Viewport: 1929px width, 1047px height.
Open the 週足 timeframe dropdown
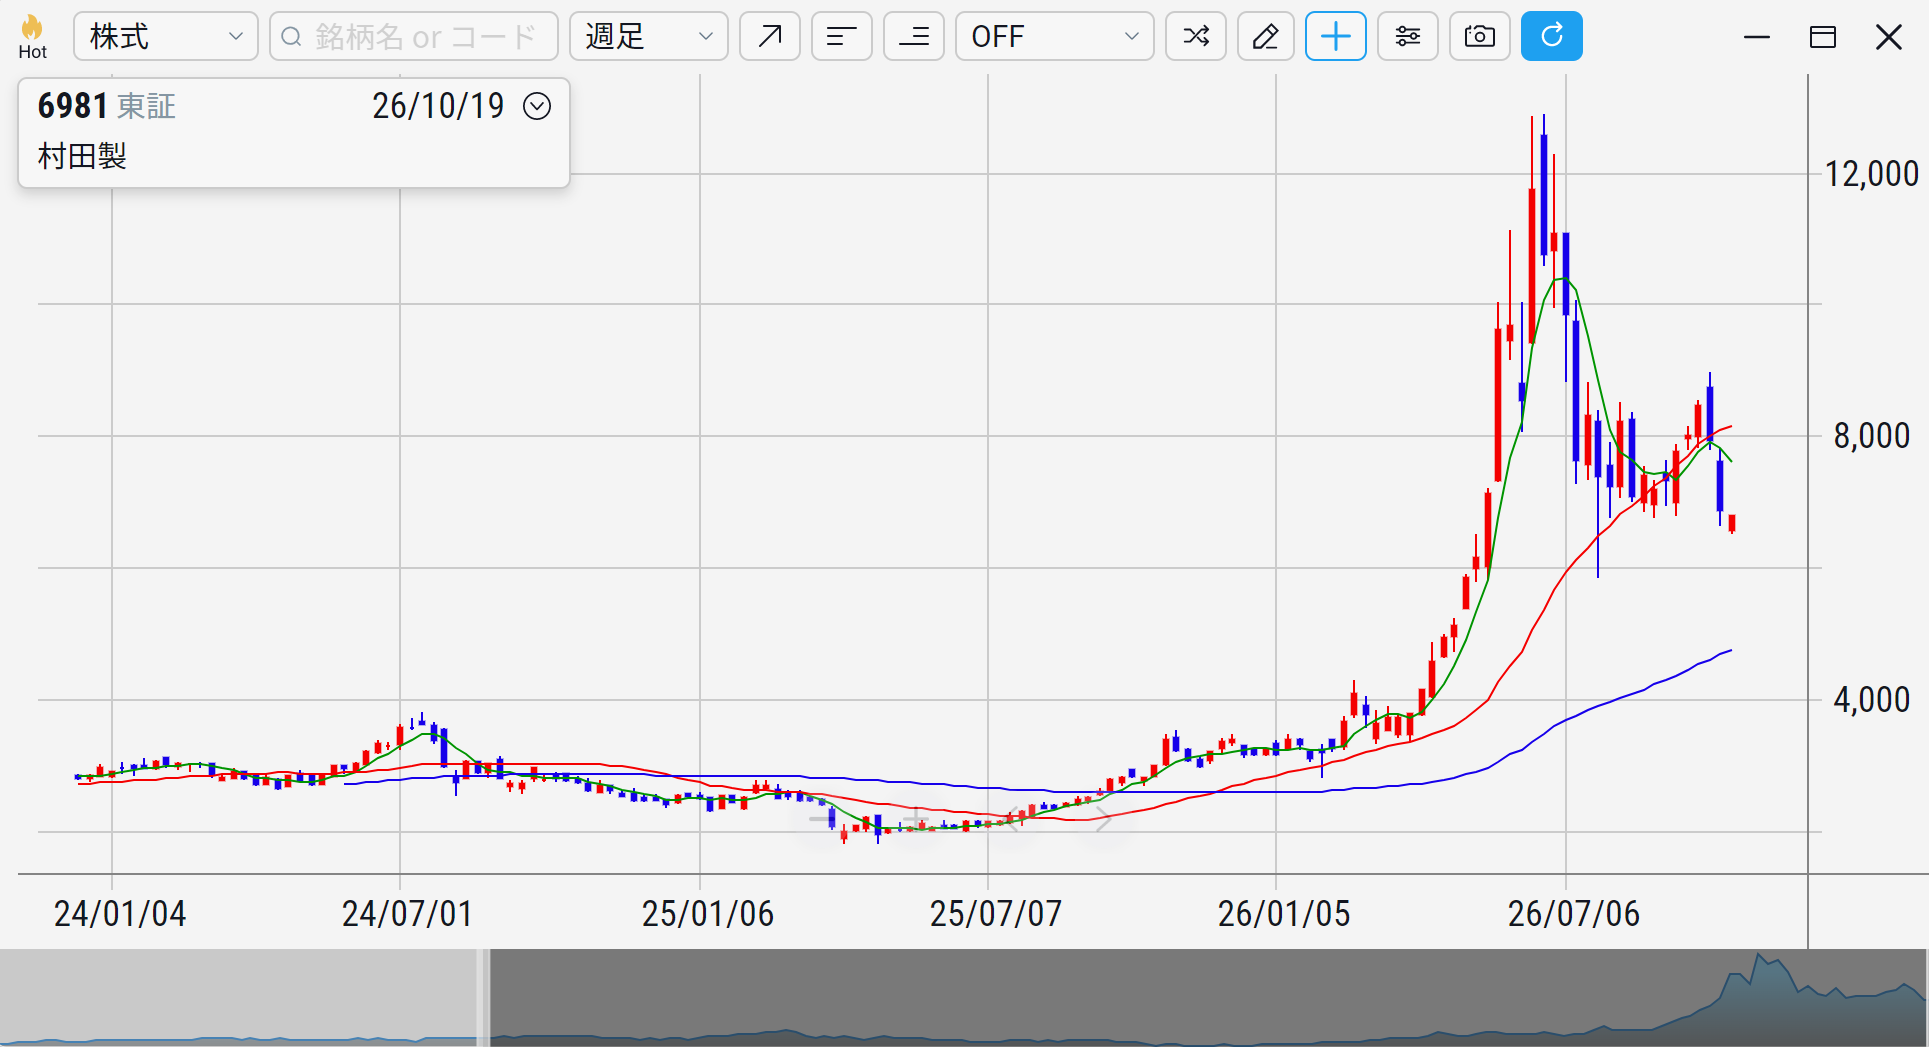click(649, 37)
